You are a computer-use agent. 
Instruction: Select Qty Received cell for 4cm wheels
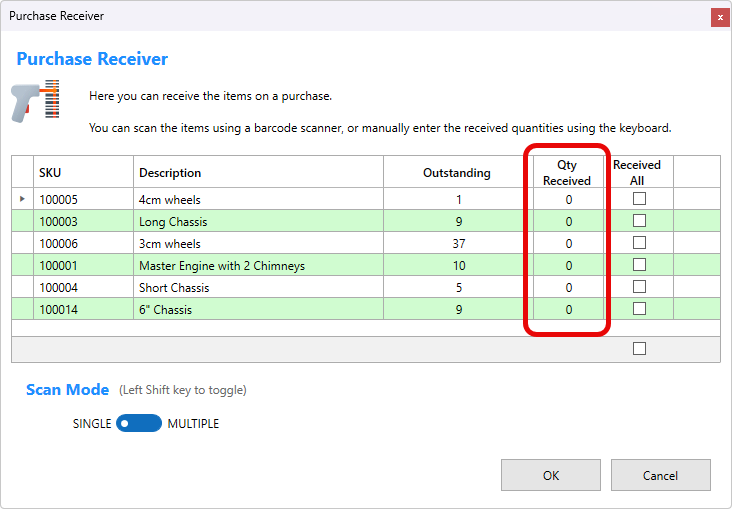pyautogui.click(x=568, y=199)
